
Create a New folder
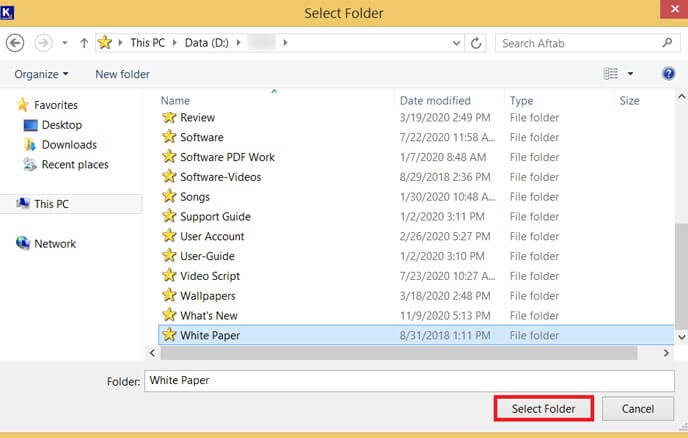pos(122,74)
